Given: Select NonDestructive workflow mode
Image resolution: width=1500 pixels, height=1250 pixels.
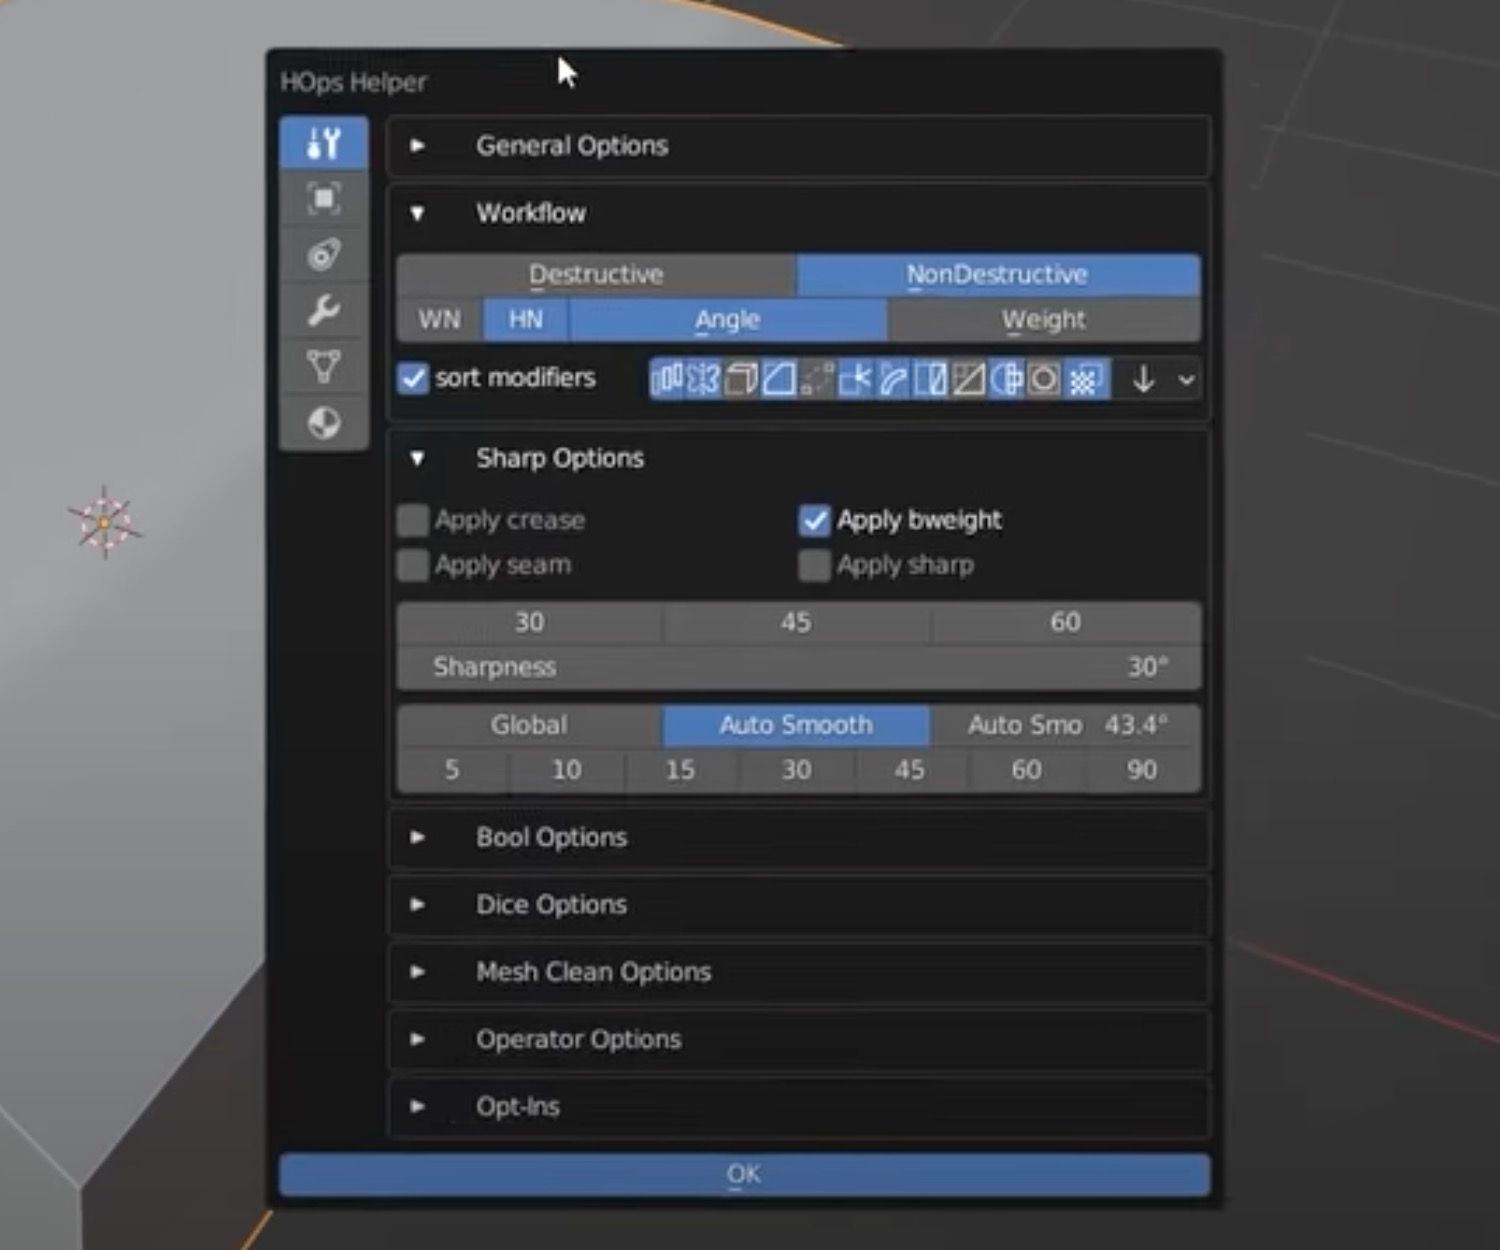Looking at the screenshot, I should point(998,274).
